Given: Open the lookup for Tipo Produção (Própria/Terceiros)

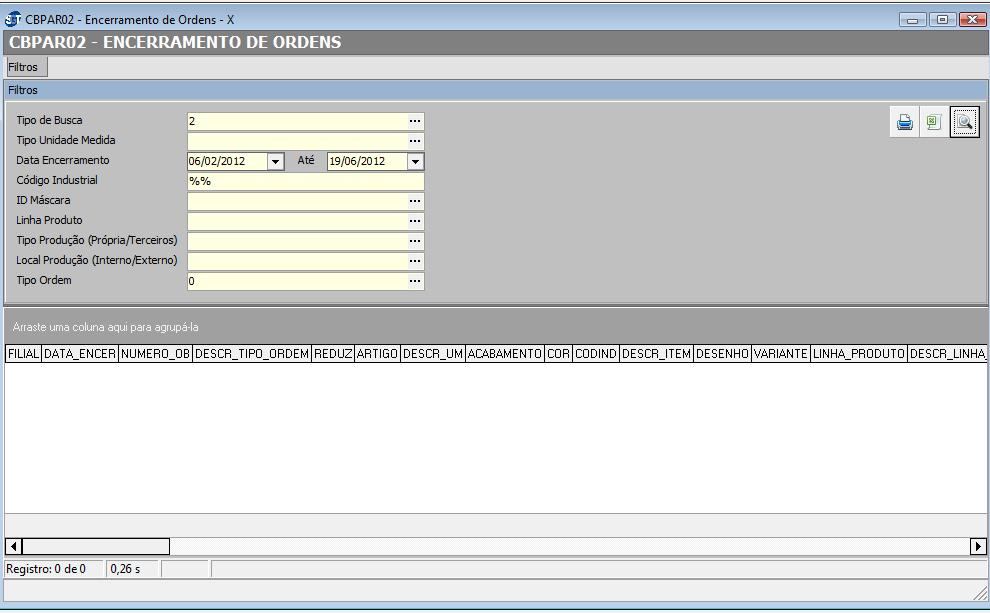Looking at the screenshot, I should pyautogui.click(x=415, y=241).
